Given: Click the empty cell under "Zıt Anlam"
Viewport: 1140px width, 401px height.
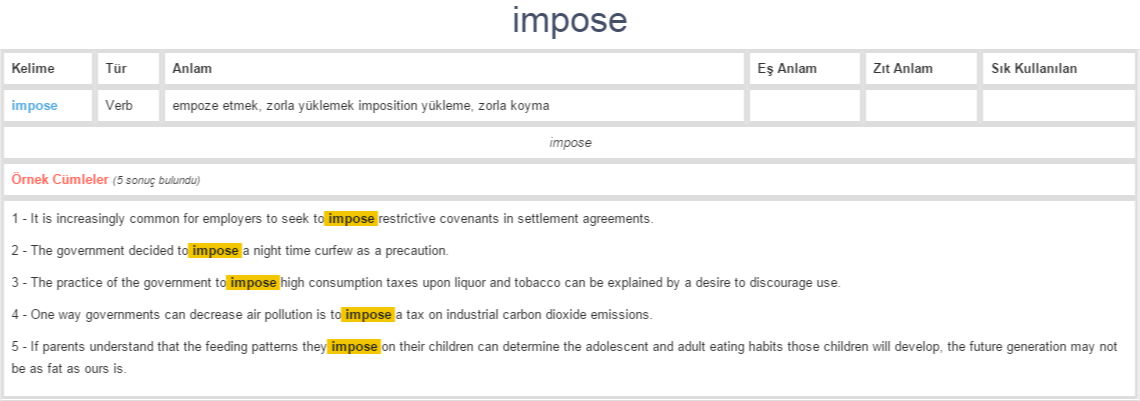Looking at the screenshot, I should (x=920, y=105).
